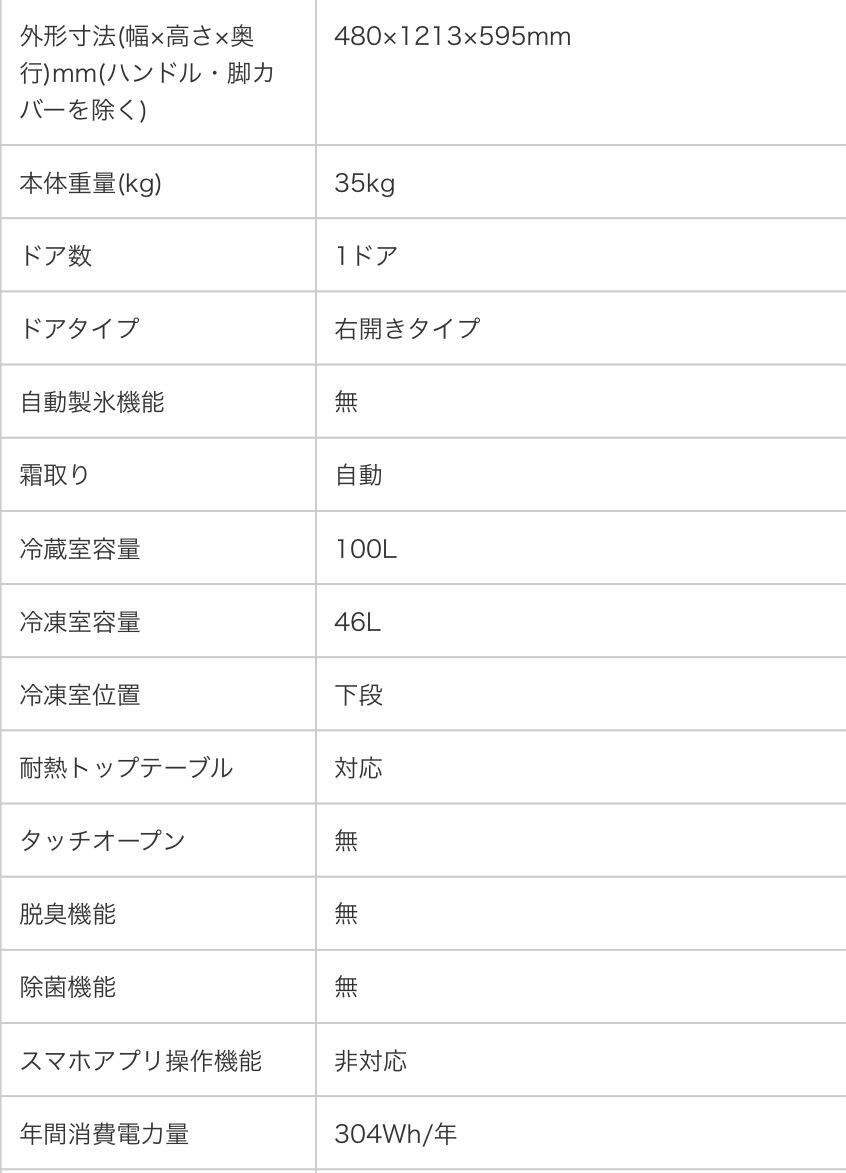
Task: Select the 下段 value text
Action: pyautogui.click(x=358, y=695)
